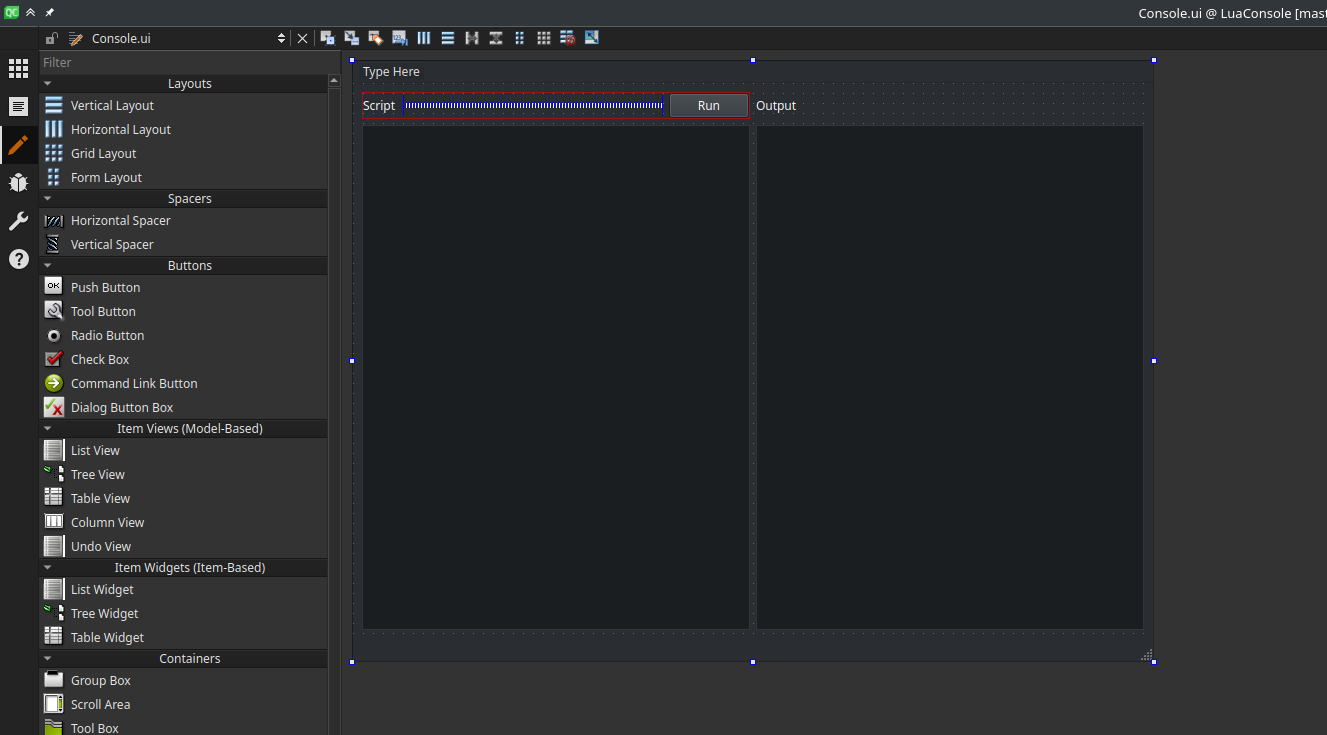
Task: Apply Lay Out in a Grid from toolbar
Action: tap(543, 38)
